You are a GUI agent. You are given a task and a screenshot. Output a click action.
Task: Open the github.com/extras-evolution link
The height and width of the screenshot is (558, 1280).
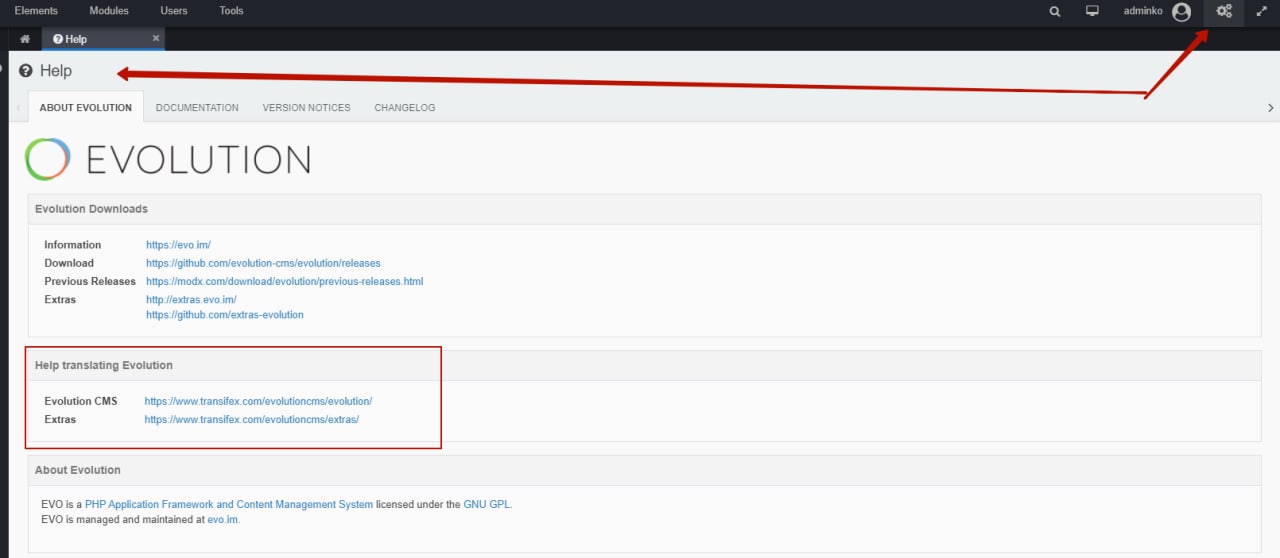(x=225, y=315)
